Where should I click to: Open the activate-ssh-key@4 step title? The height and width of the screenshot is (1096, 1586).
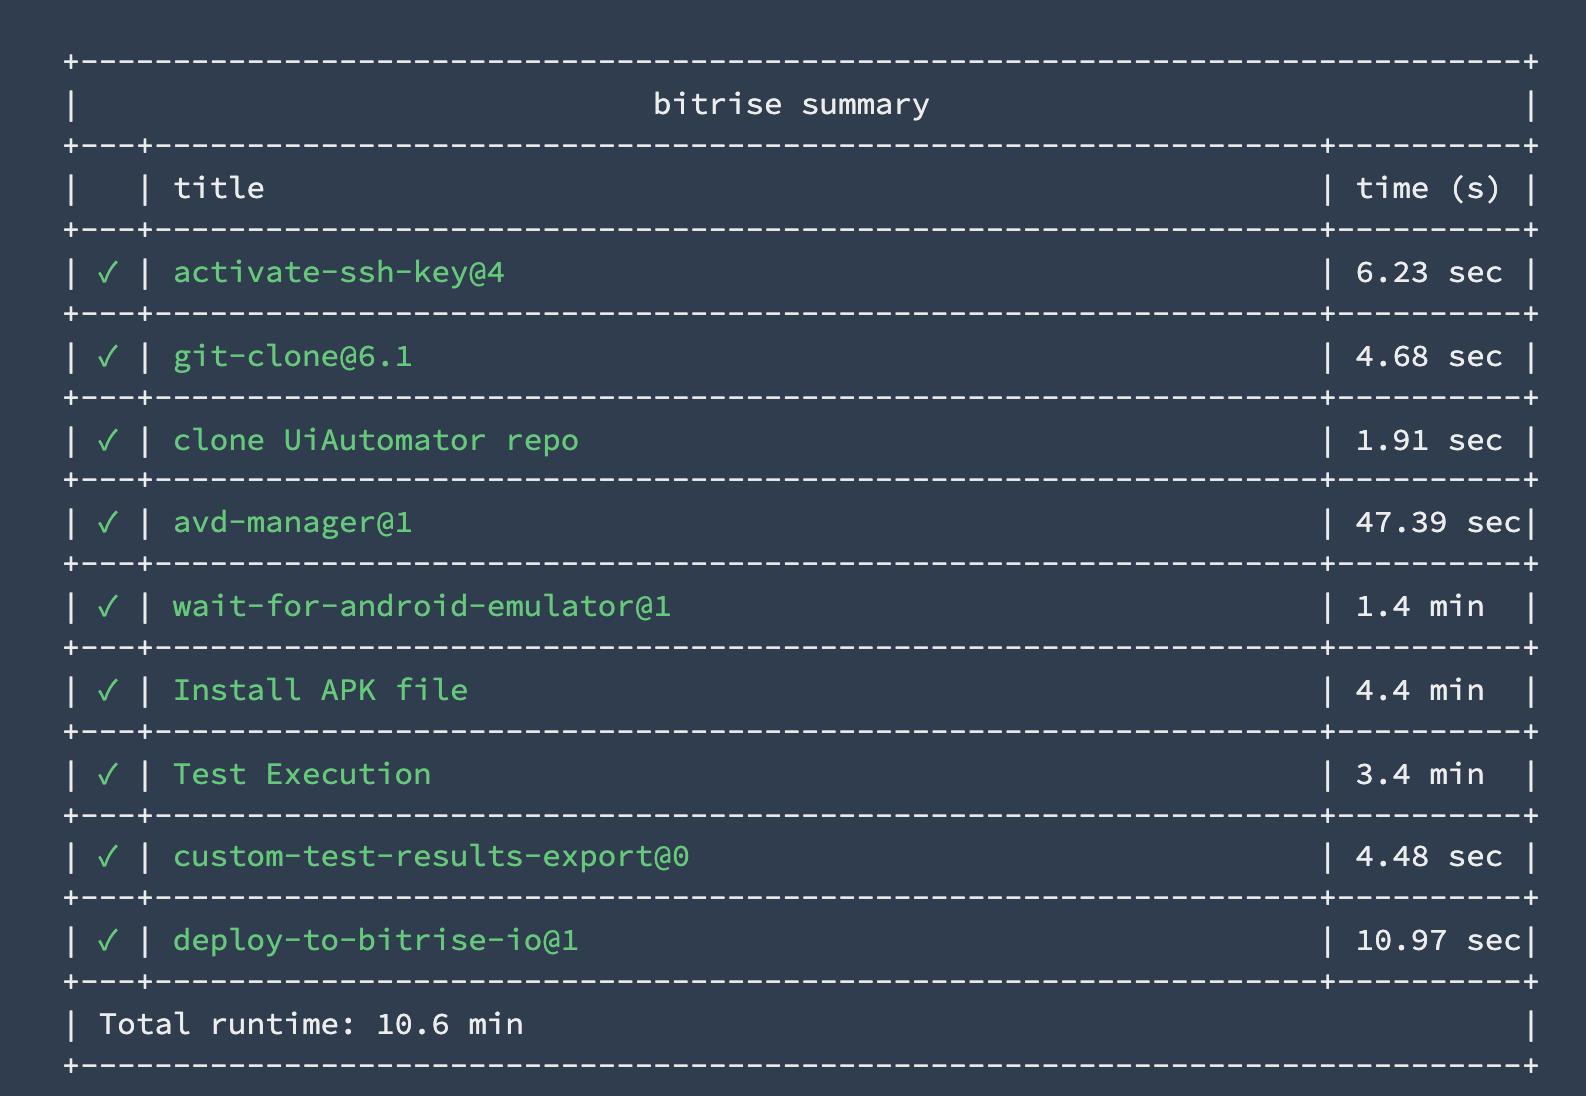coord(338,272)
